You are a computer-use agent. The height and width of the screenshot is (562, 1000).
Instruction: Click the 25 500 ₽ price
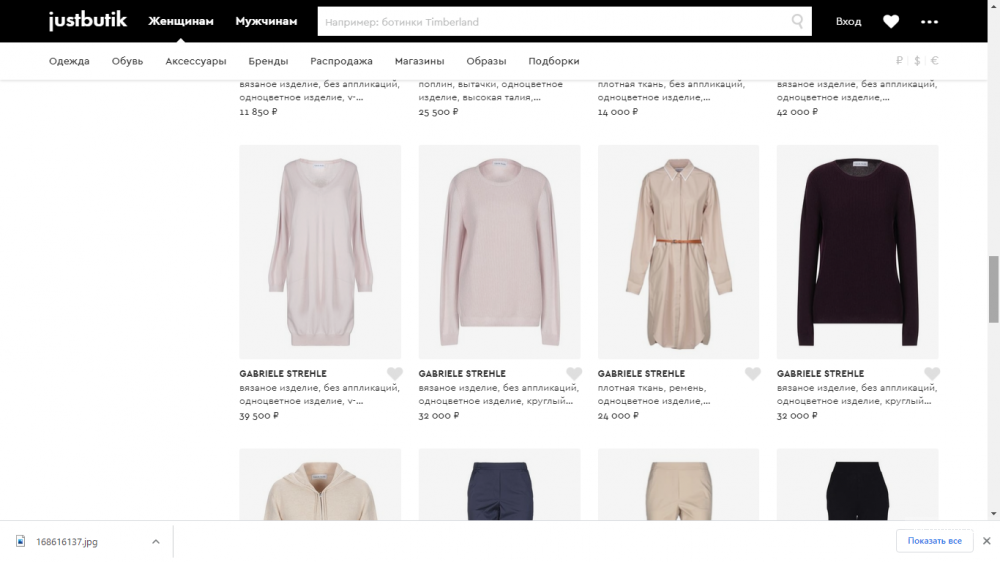click(x=438, y=112)
